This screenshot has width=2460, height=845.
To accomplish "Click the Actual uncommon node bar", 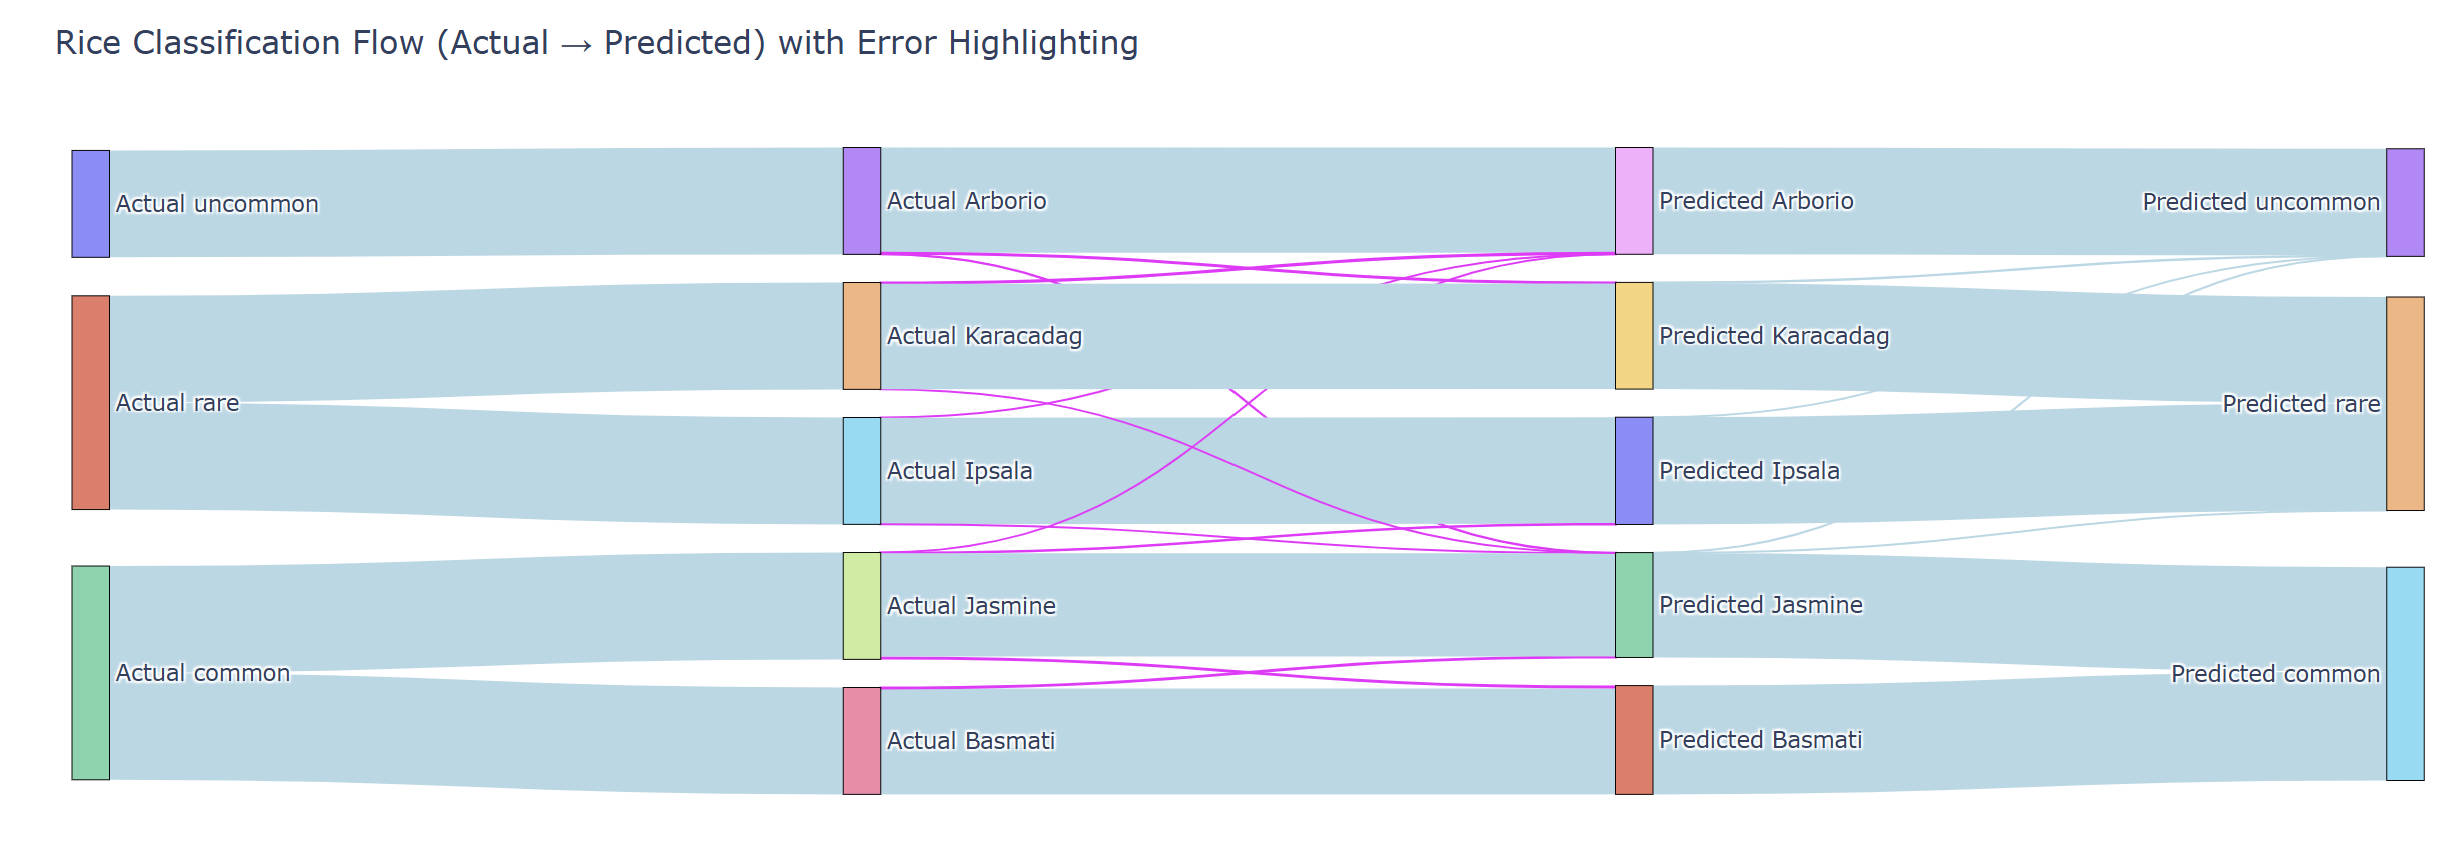I will [x=90, y=204].
